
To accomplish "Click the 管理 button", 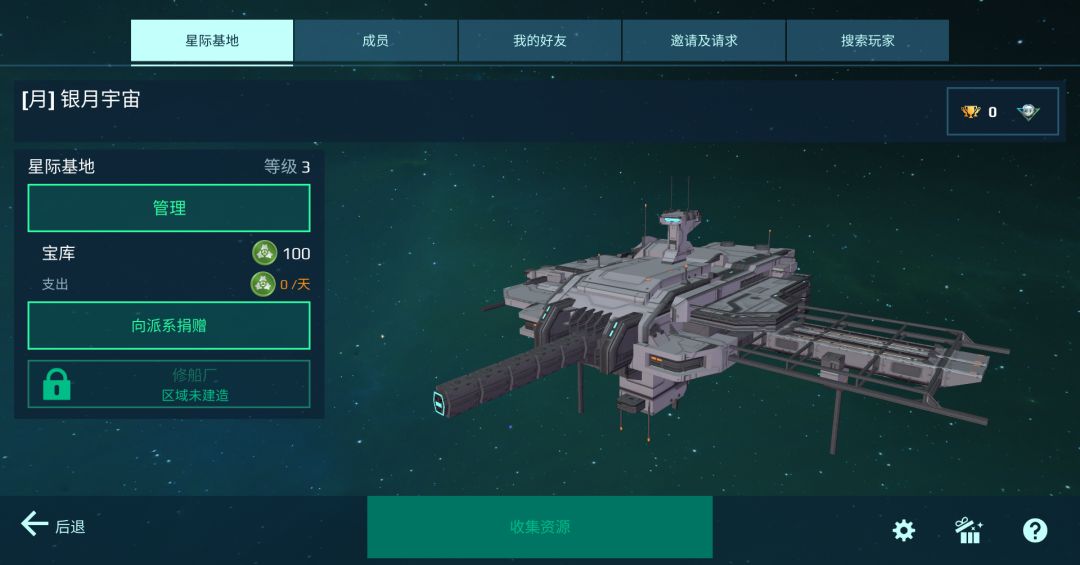I will (169, 208).
